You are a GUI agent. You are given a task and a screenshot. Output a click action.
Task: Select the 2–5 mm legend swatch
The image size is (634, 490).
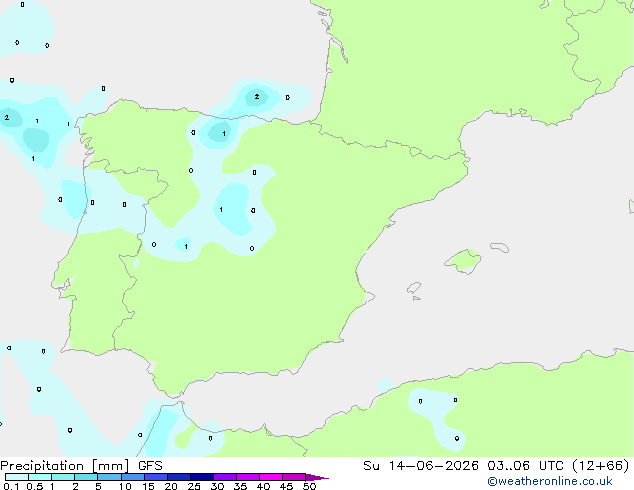86,477
